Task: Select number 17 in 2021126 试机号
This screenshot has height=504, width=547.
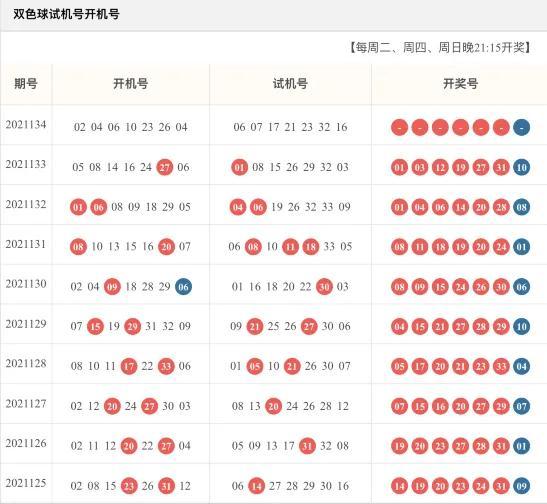Action: tap(289, 446)
